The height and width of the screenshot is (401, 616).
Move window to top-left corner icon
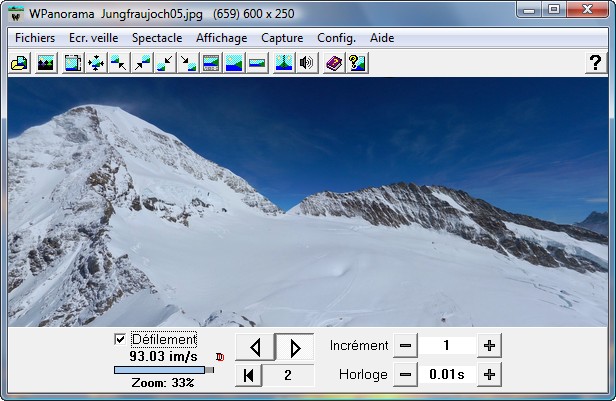119,63
